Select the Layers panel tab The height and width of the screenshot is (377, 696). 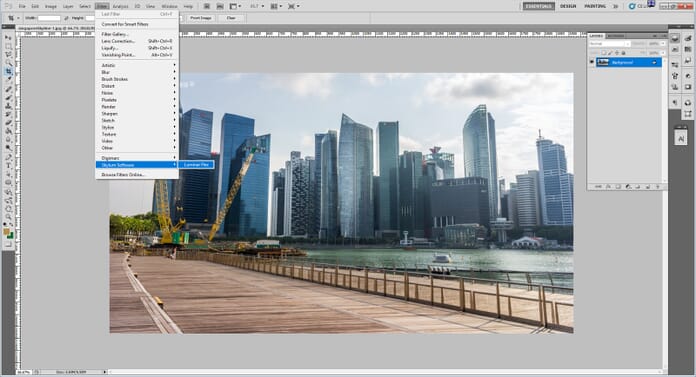pos(596,36)
